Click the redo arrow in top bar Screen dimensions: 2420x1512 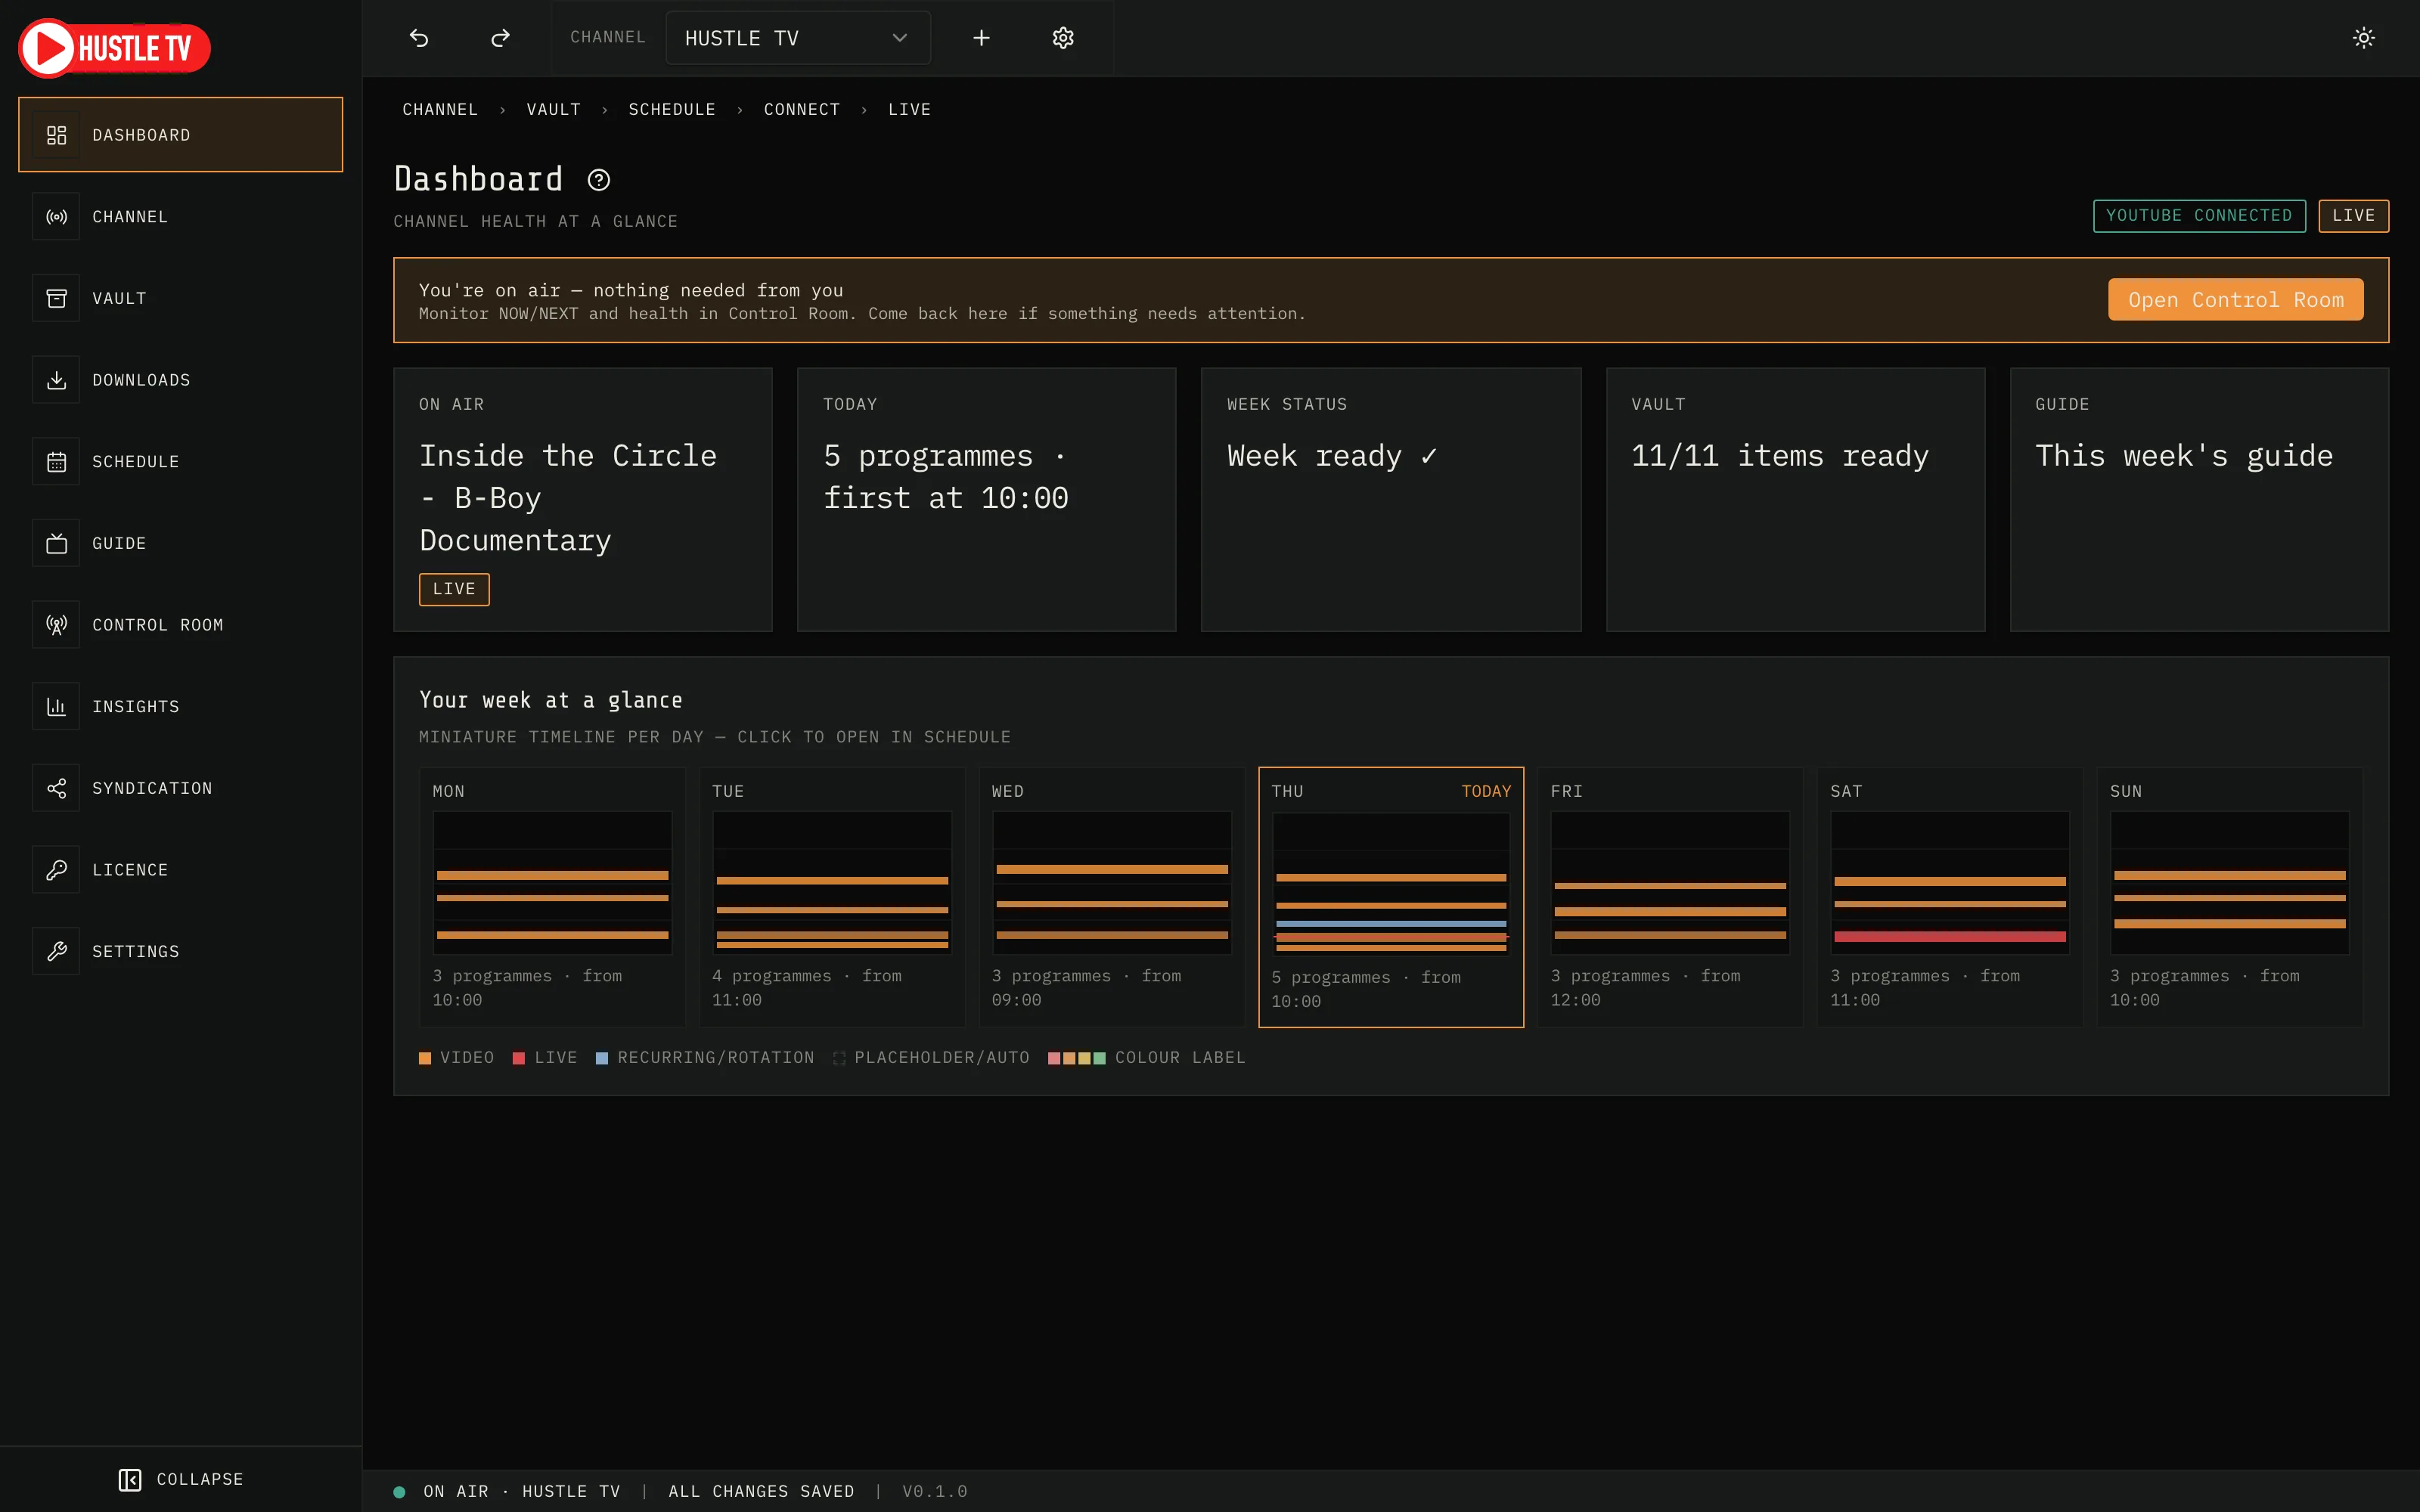(x=500, y=38)
